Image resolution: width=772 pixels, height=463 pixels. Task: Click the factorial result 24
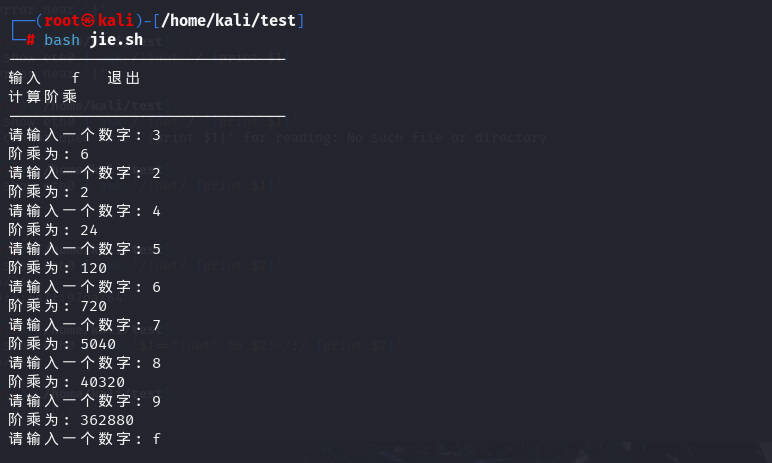point(89,230)
